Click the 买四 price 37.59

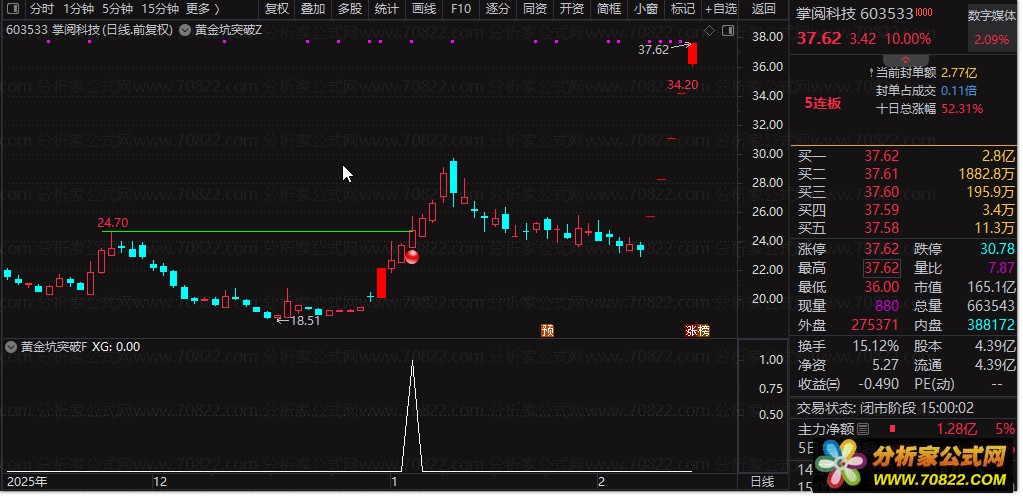pyautogui.click(x=881, y=209)
